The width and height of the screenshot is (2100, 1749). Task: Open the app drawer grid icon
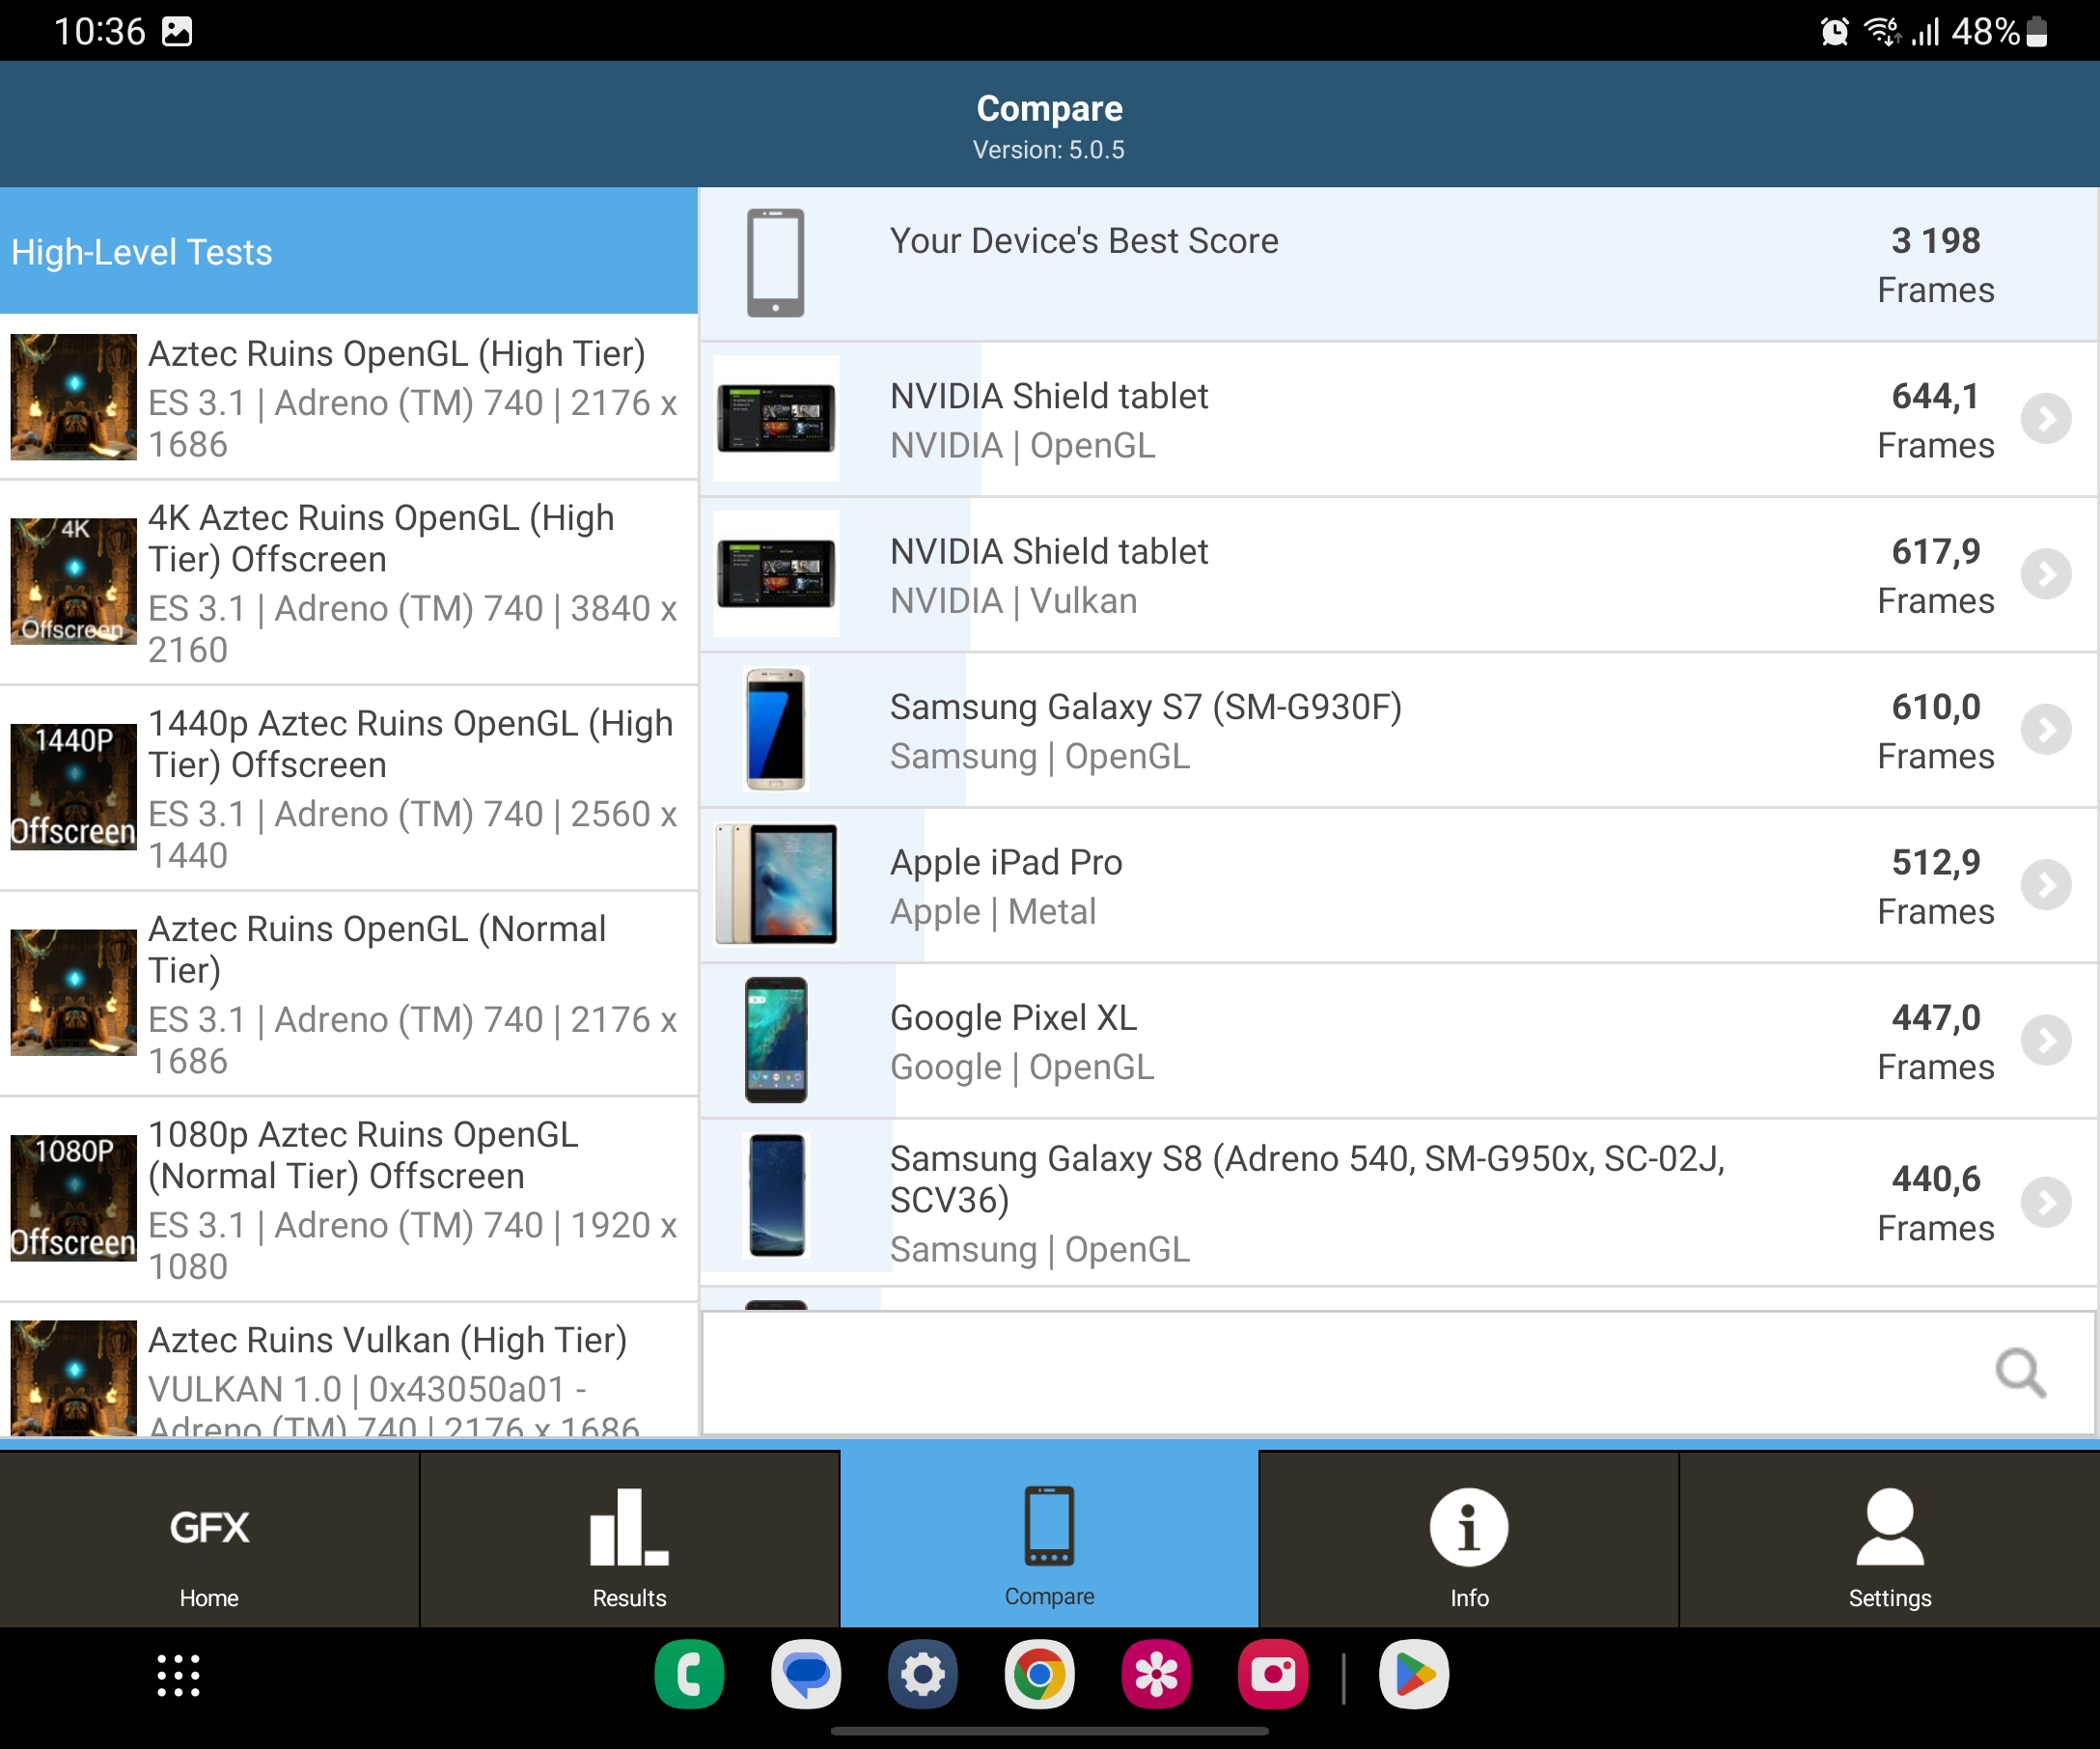coord(178,1675)
